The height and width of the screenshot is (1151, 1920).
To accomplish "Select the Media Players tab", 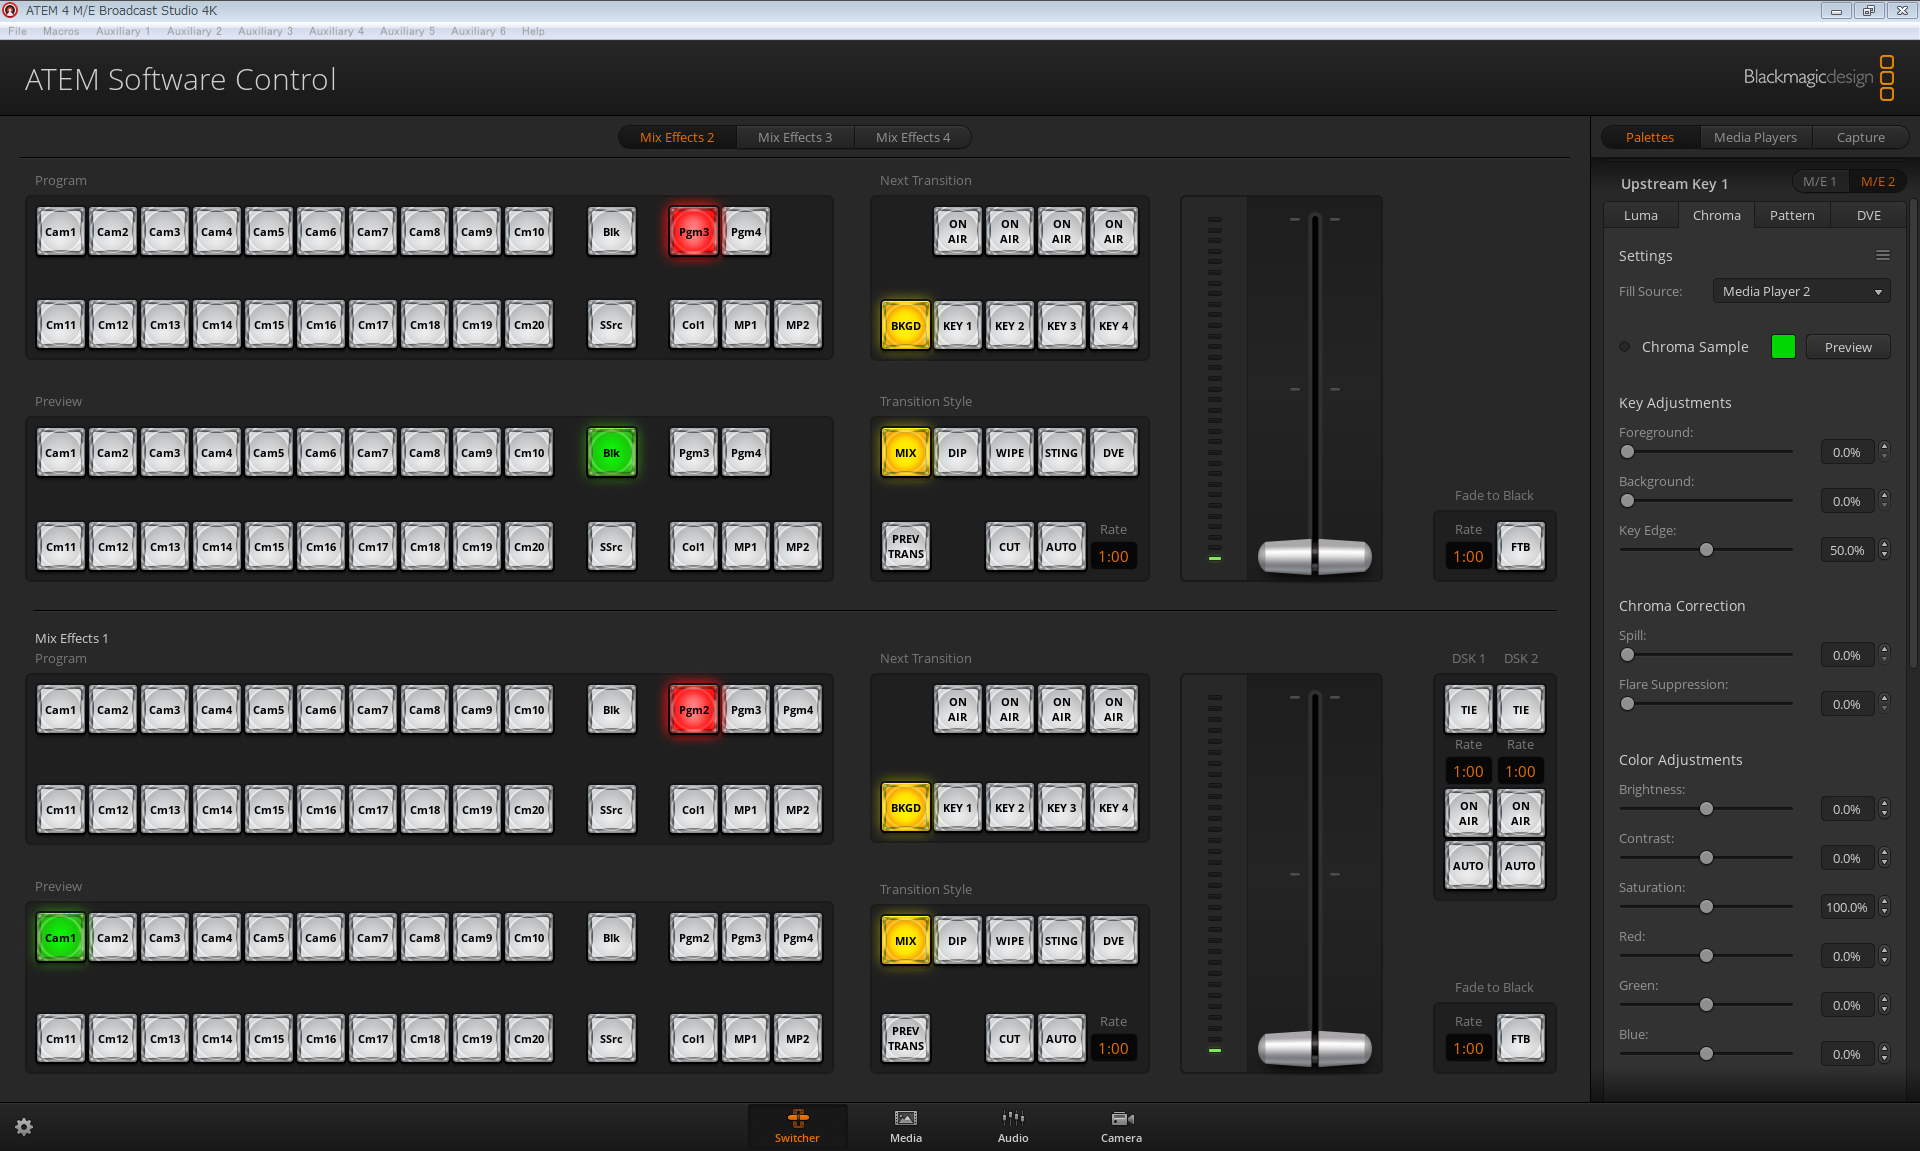I will tap(1754, 137).
